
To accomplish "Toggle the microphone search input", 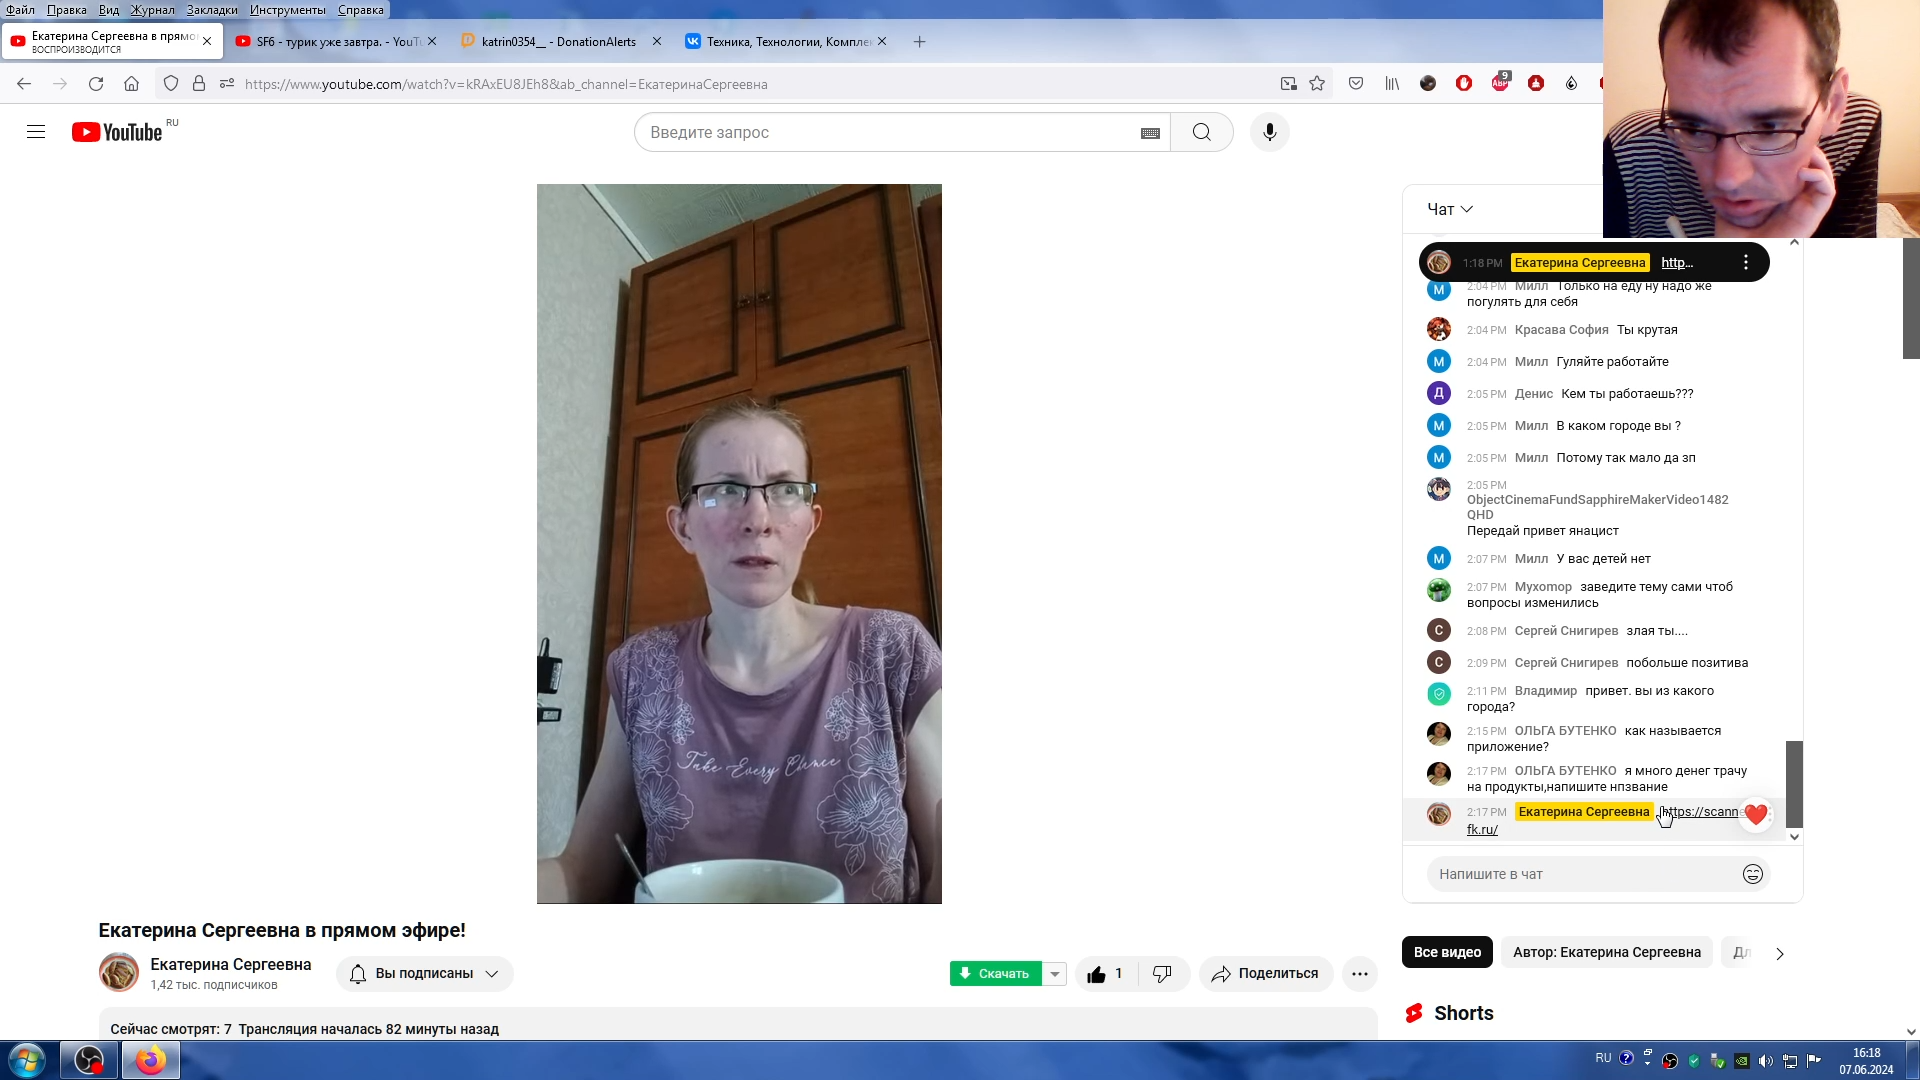I will (1270, 132).
